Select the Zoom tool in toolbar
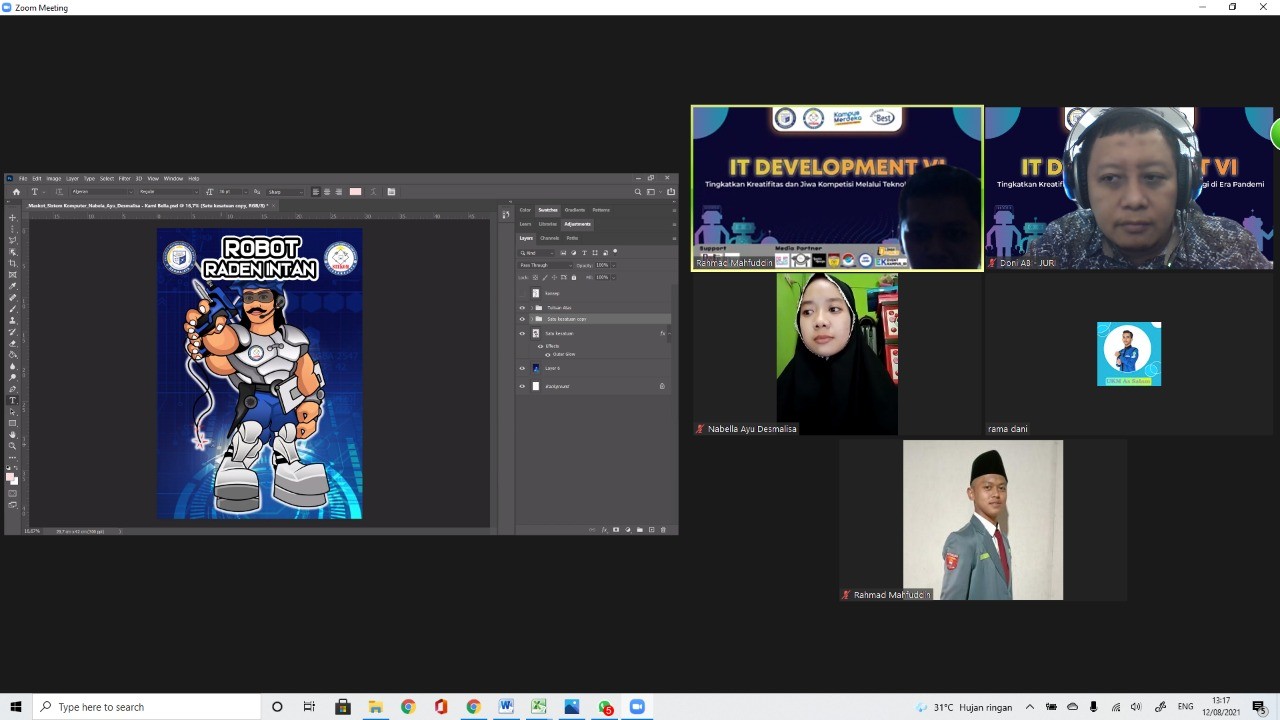This screenshot has width=1280, height=720. 13,446
